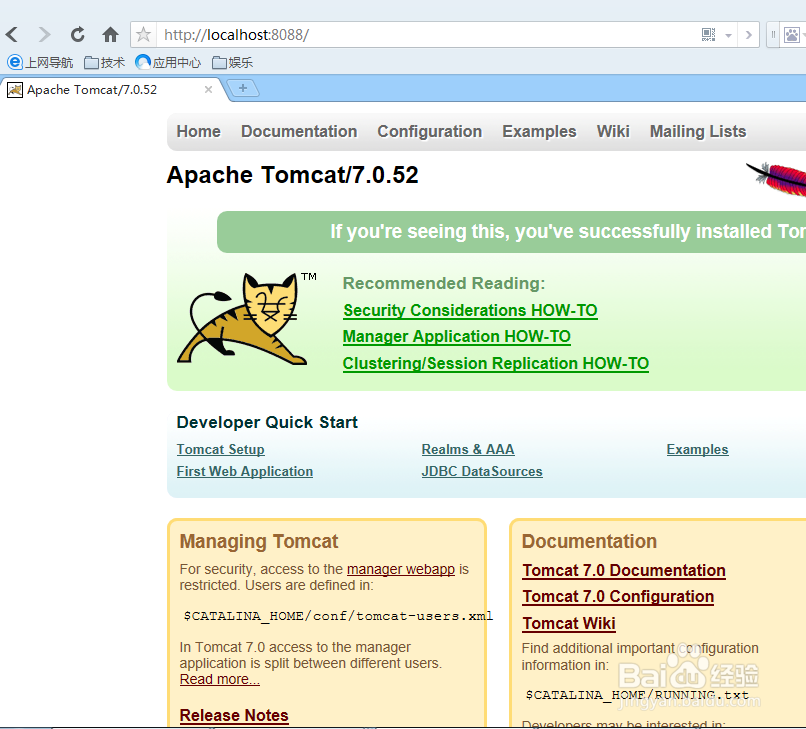Open the manager webapp link
The height and width of the screenshot is (729, 806).
[401, 570]
